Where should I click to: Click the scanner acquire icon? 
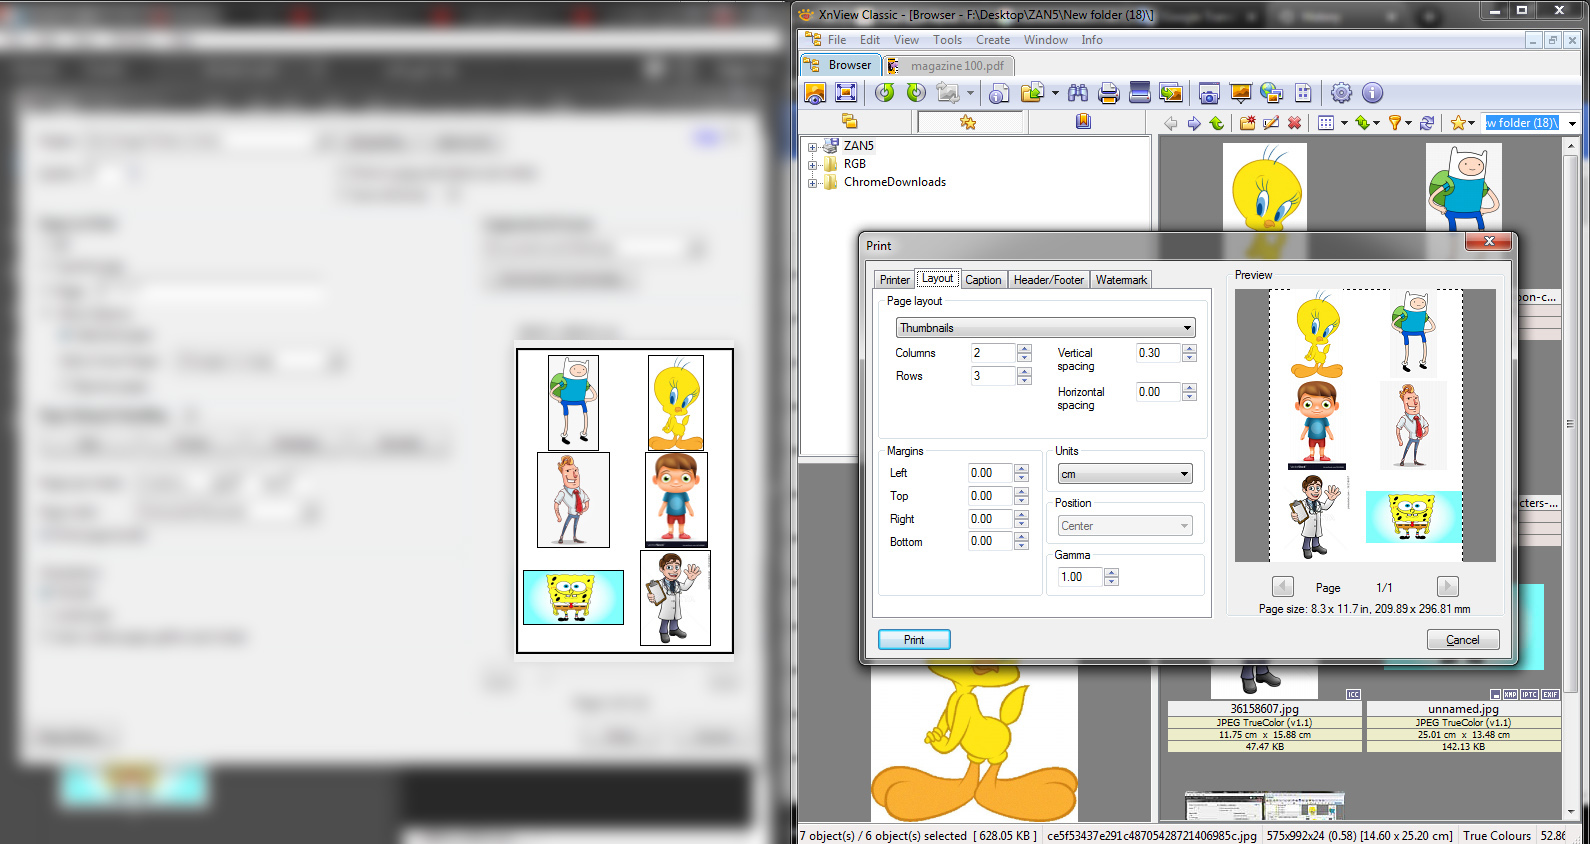point(1139,93)
